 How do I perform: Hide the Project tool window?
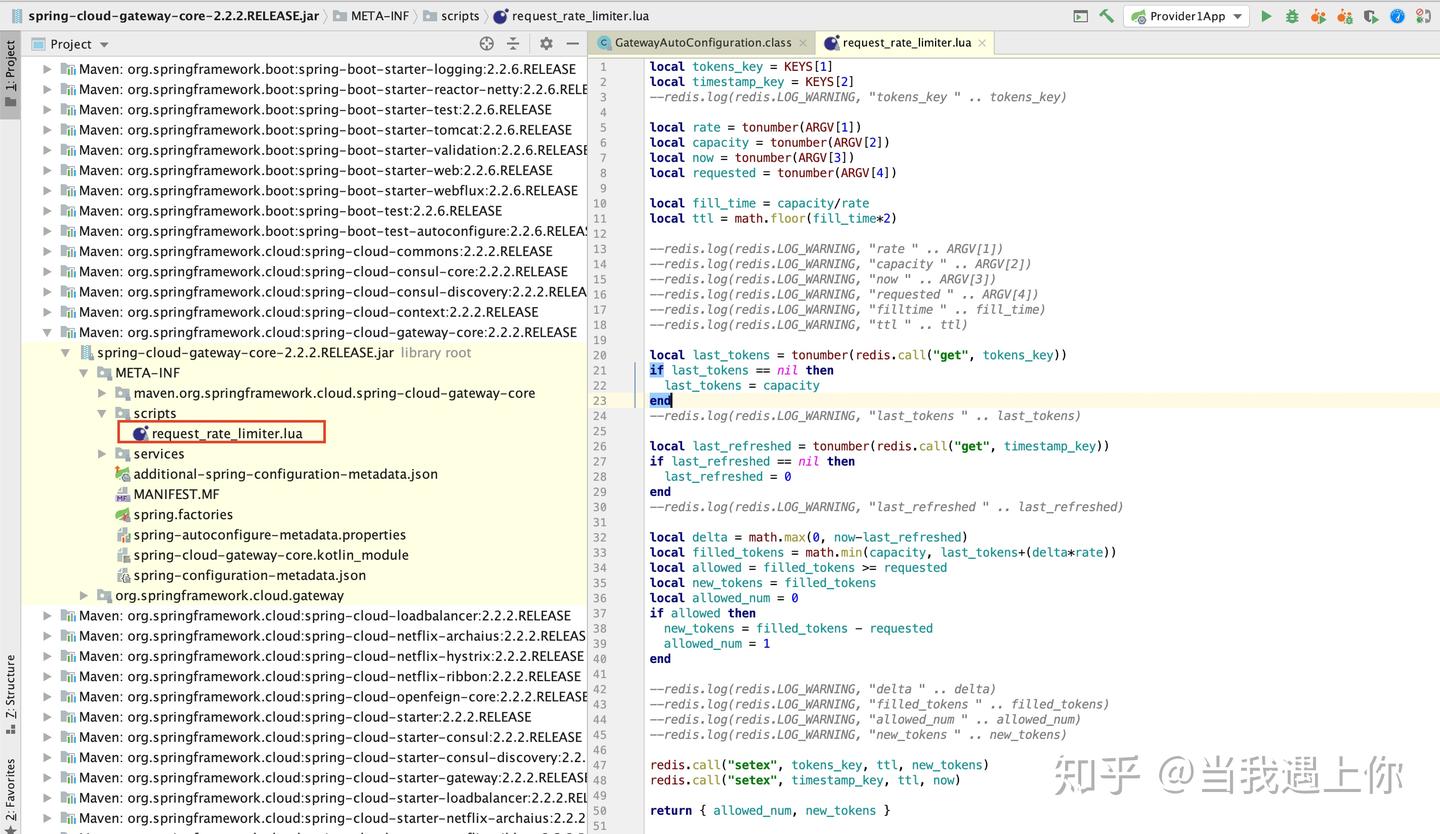[x=573, y=44]
